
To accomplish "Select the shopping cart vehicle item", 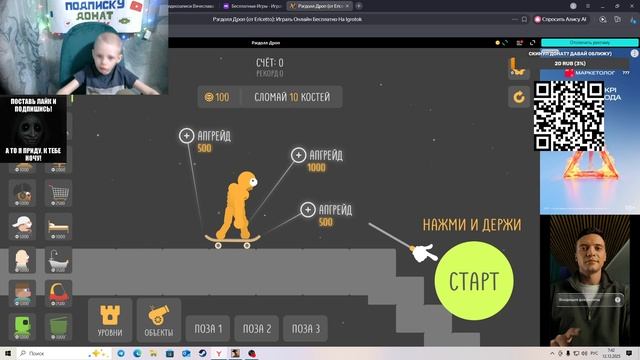I will pos(58,193).
